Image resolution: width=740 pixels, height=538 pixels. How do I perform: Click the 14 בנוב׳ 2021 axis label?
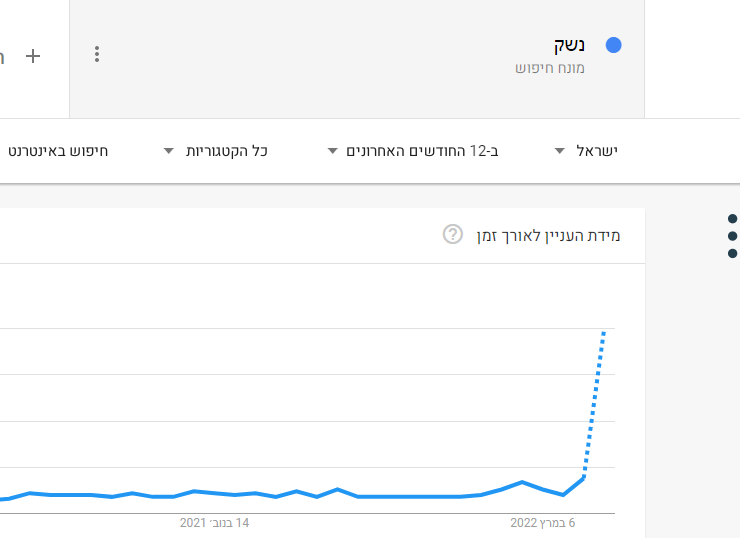pos(214,522)
